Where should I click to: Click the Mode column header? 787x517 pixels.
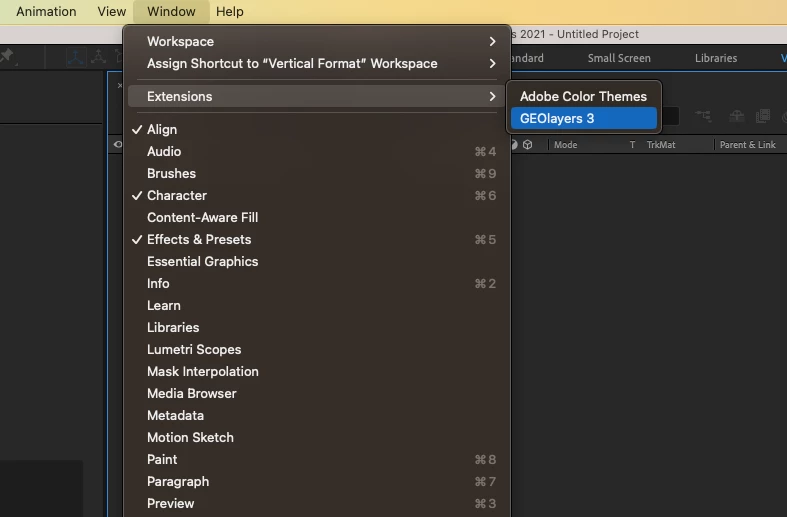[x=566, y=145]
